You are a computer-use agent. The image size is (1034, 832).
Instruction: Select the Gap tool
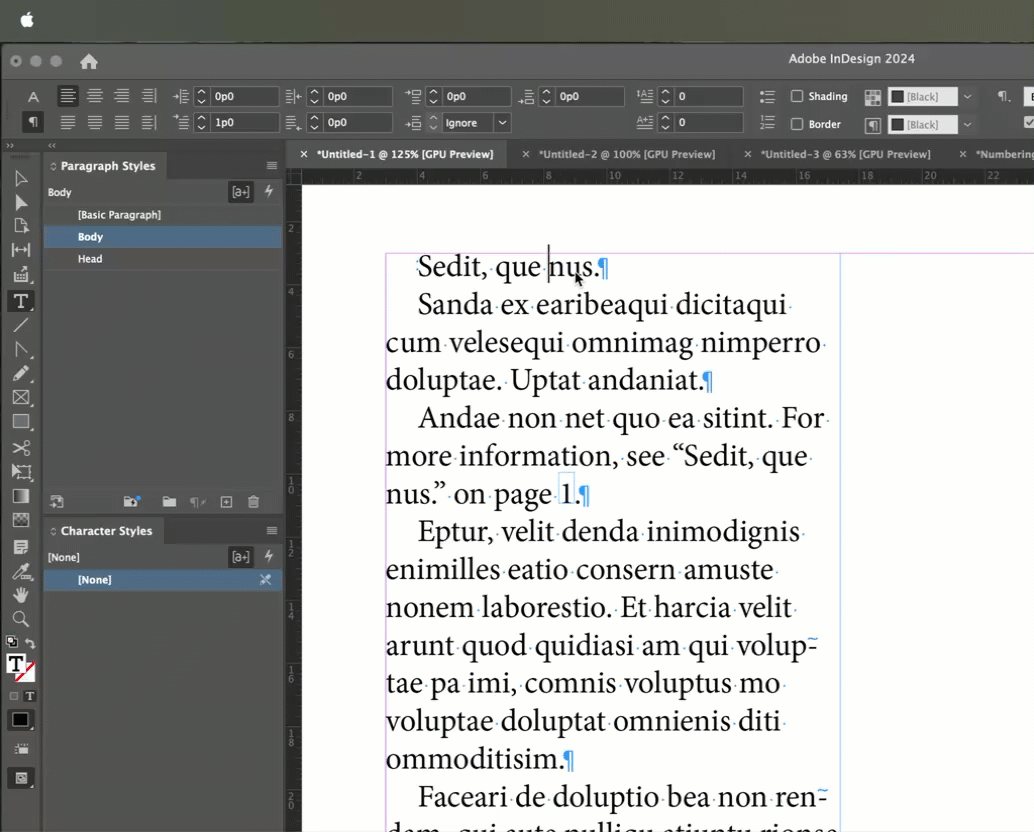tap(20, 250)
